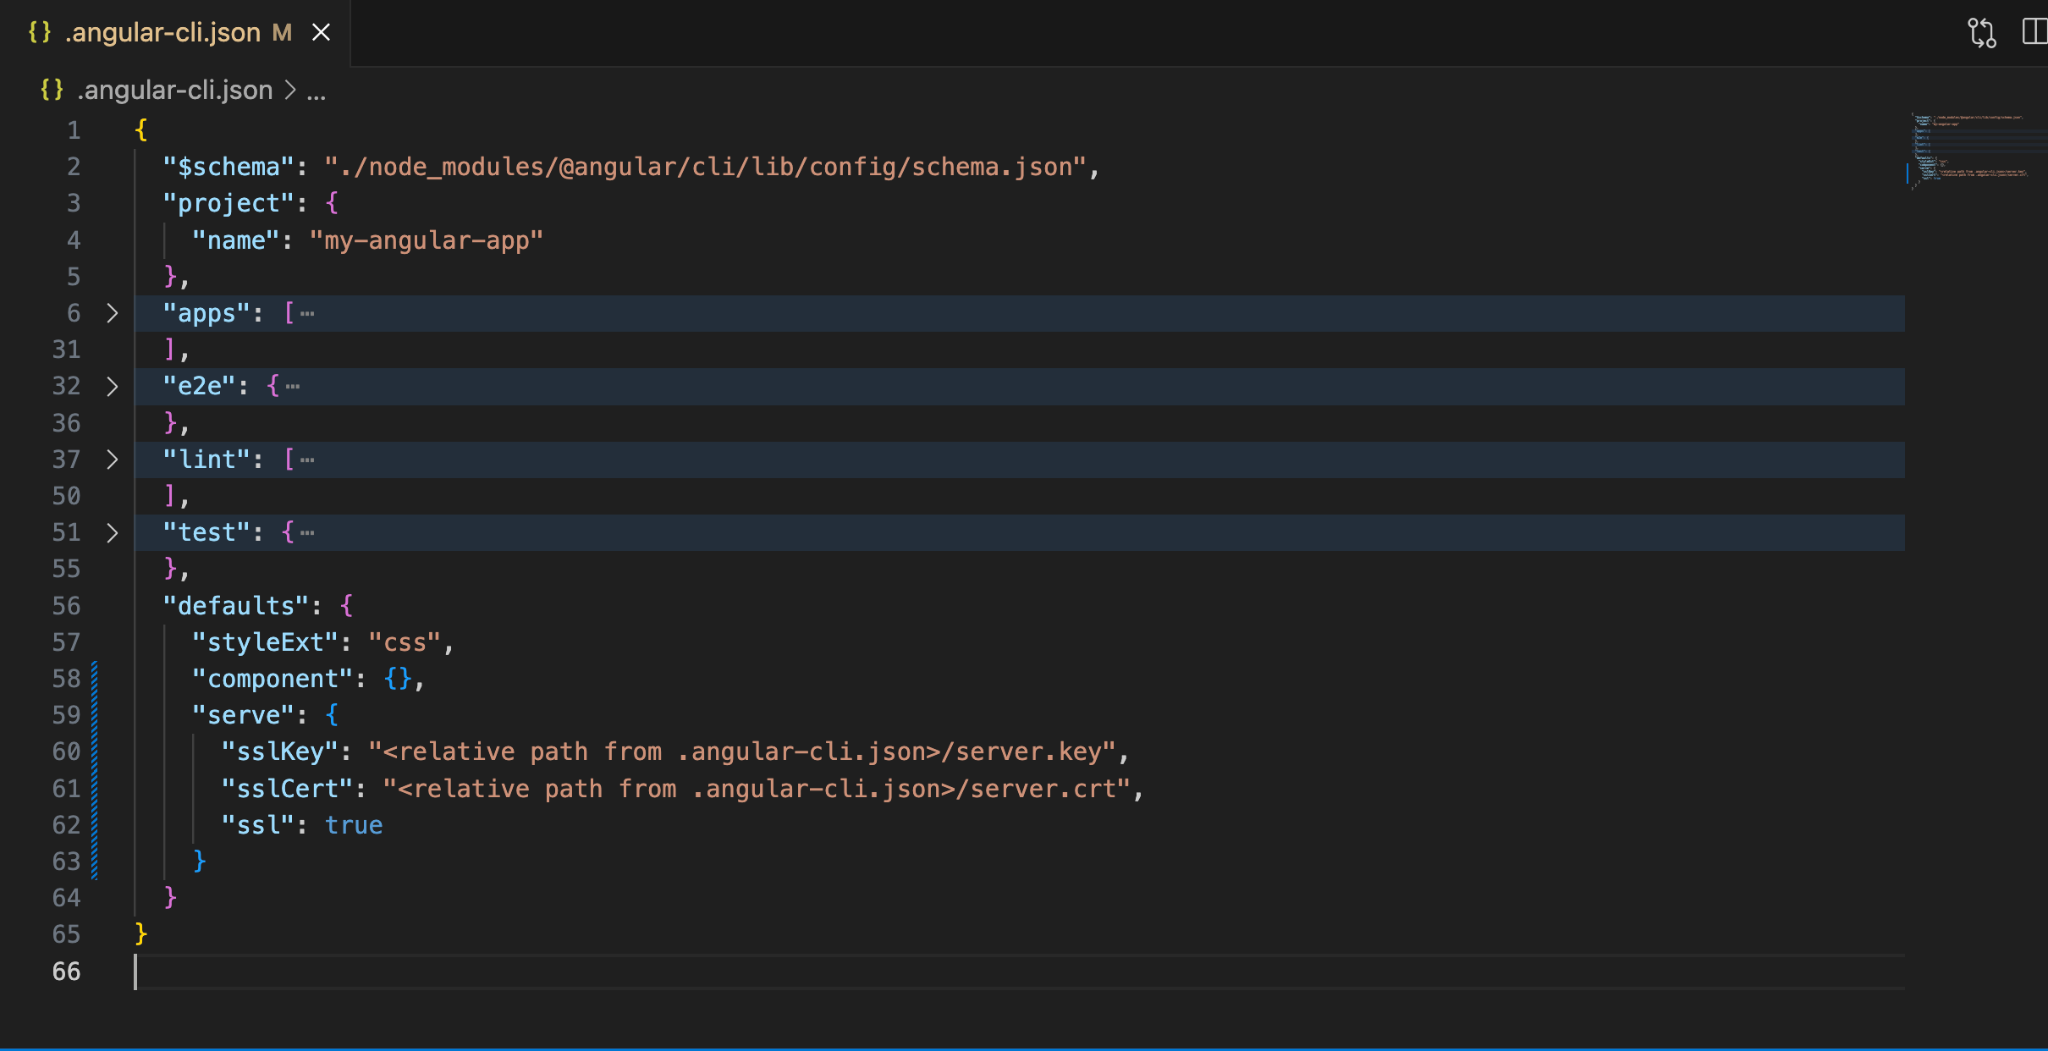Expand the folded "lint" array
Viewport: 2048px width, 1051px height.
112,459
